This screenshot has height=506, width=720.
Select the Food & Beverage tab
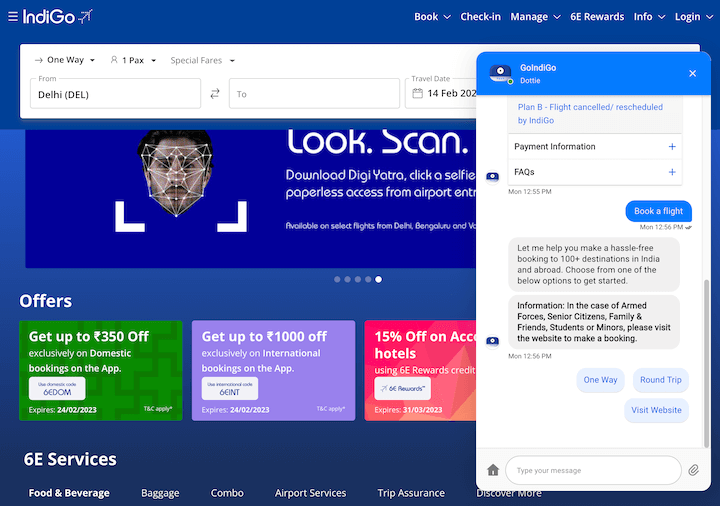click(x=69, y=493)
